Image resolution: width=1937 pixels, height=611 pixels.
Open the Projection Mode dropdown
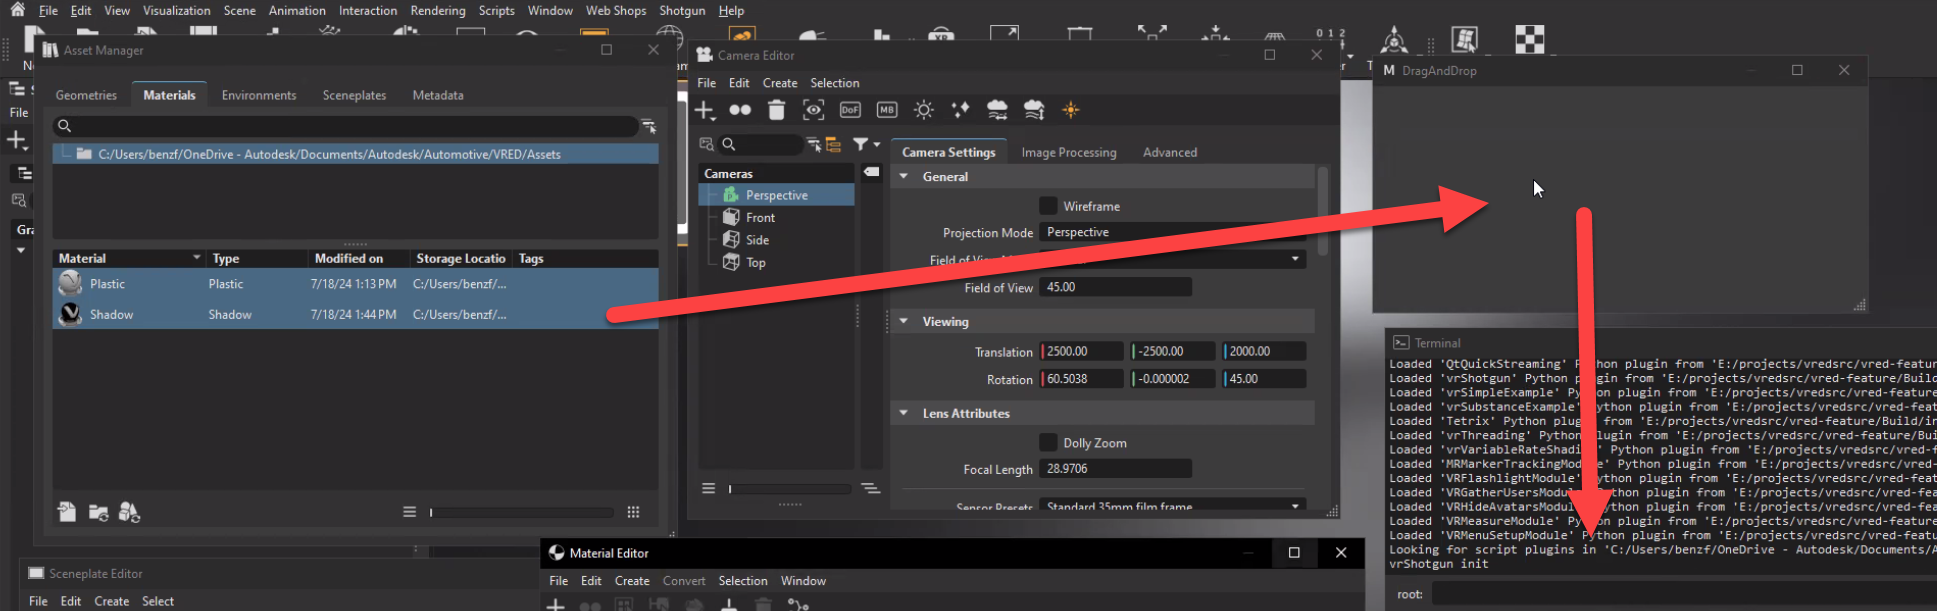pos(1172,232)
